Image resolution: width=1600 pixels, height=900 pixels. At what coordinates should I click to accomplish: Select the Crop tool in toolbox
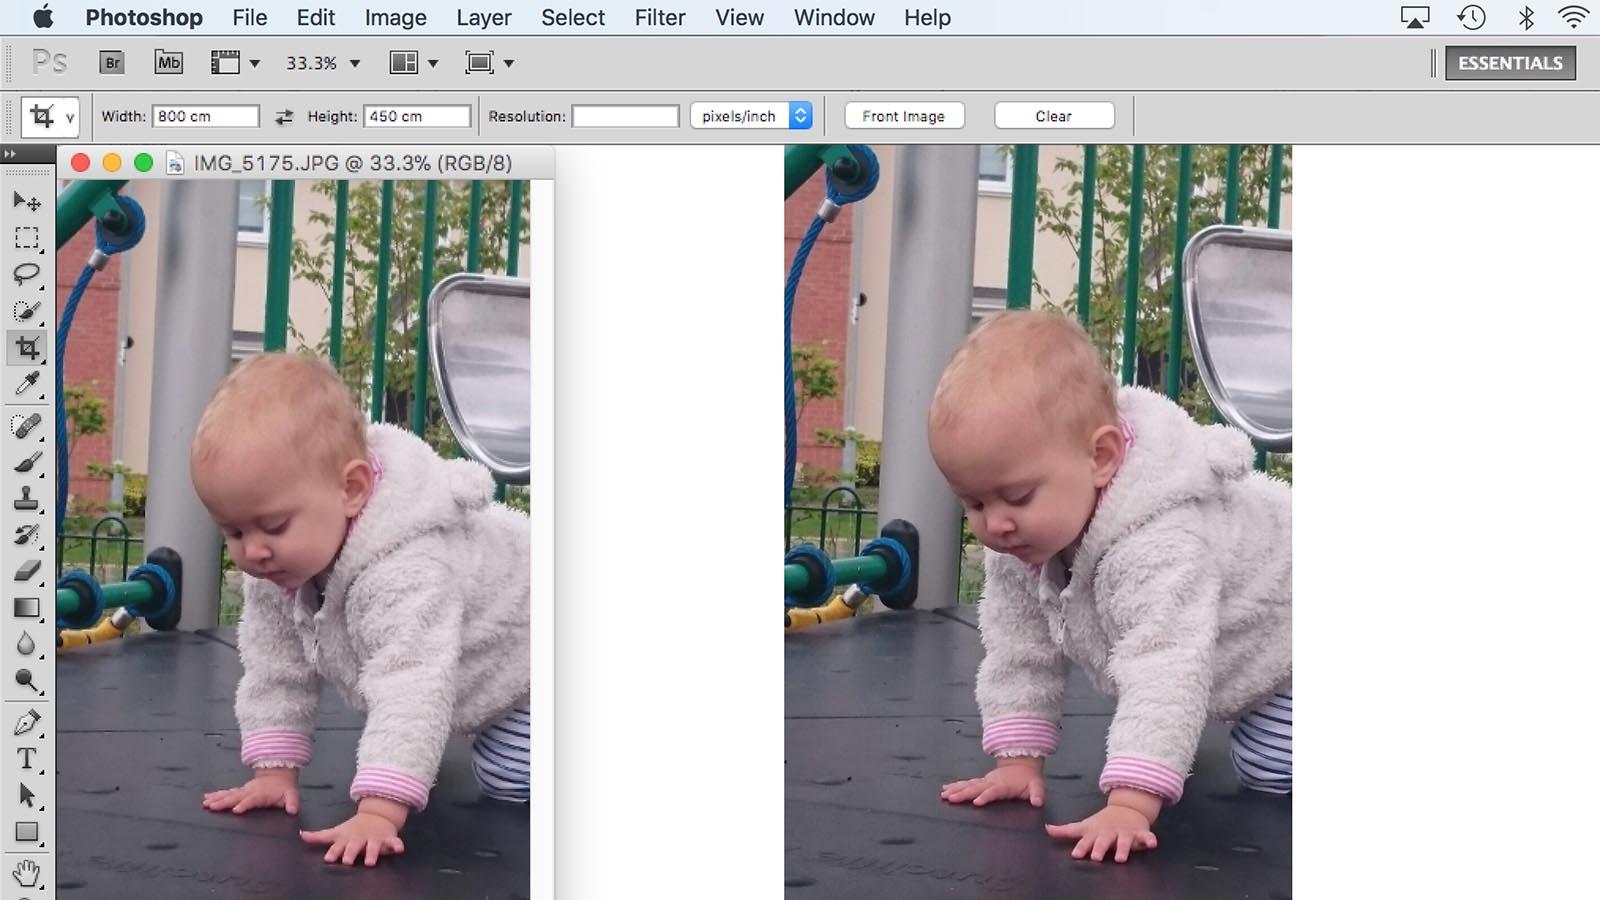(27, 347)
